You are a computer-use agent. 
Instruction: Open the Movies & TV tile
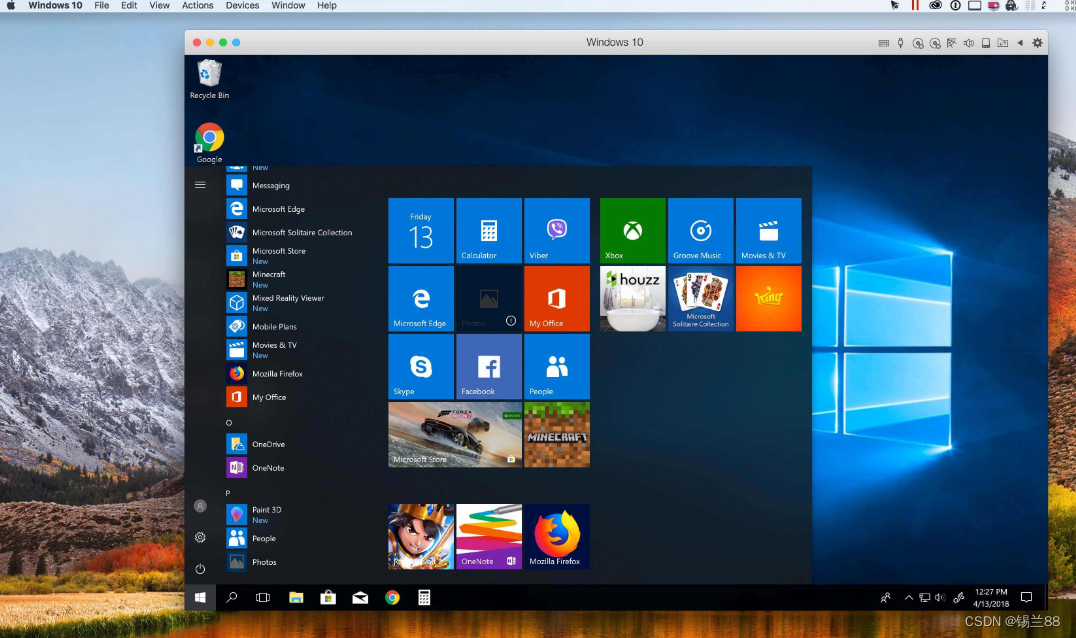coord(769,231)
